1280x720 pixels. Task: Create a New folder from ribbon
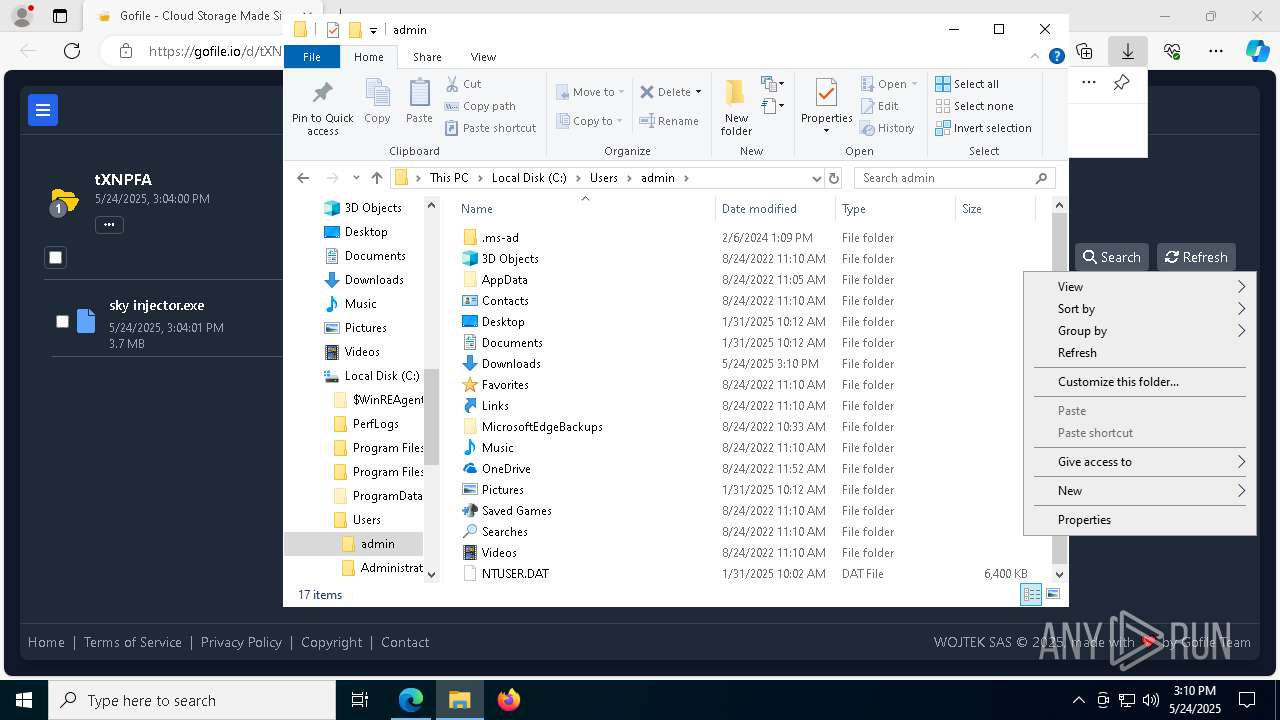tap(736, 108)
